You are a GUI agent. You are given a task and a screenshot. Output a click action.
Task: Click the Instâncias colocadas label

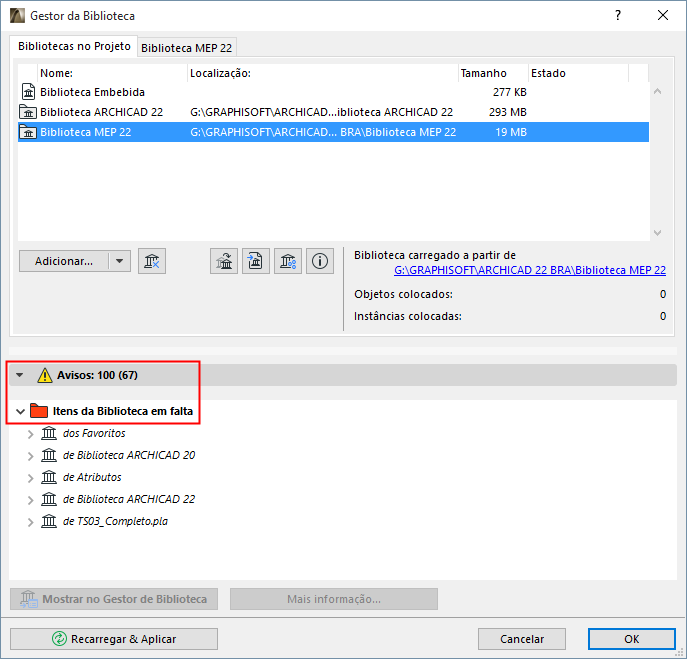407,316
